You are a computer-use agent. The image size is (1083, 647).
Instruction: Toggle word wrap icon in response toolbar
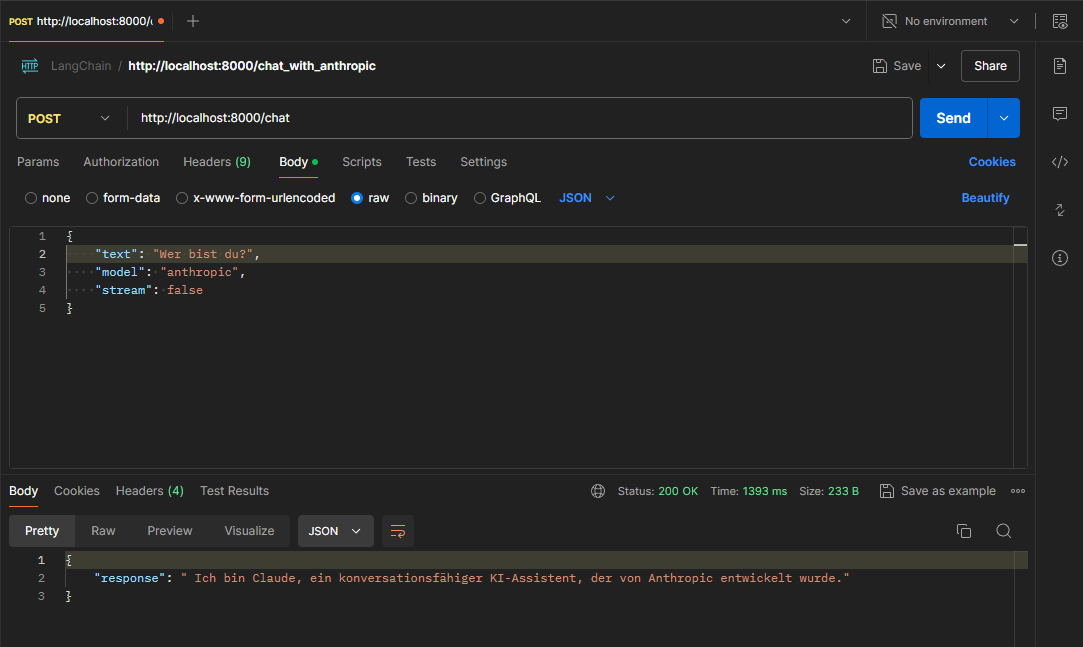(x=398, y=531)
